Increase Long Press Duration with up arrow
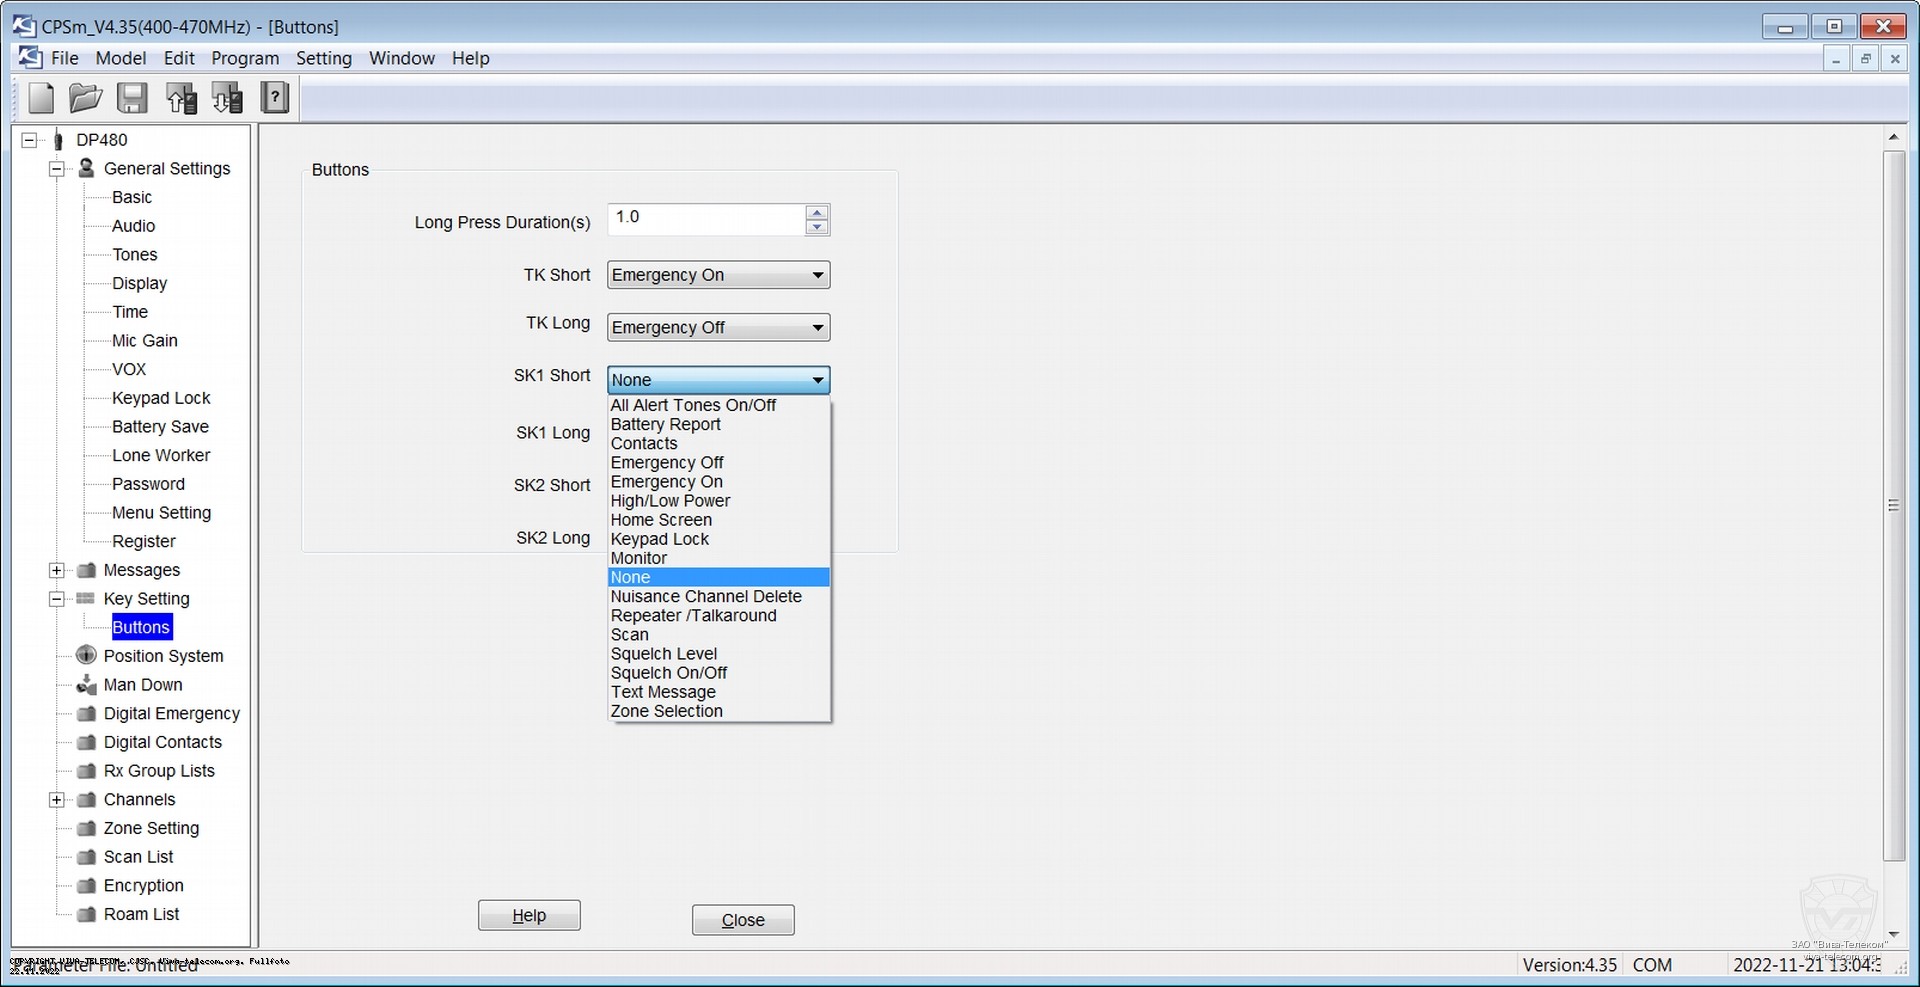This screenshot has width=1920, height=987. click(817, 212)
